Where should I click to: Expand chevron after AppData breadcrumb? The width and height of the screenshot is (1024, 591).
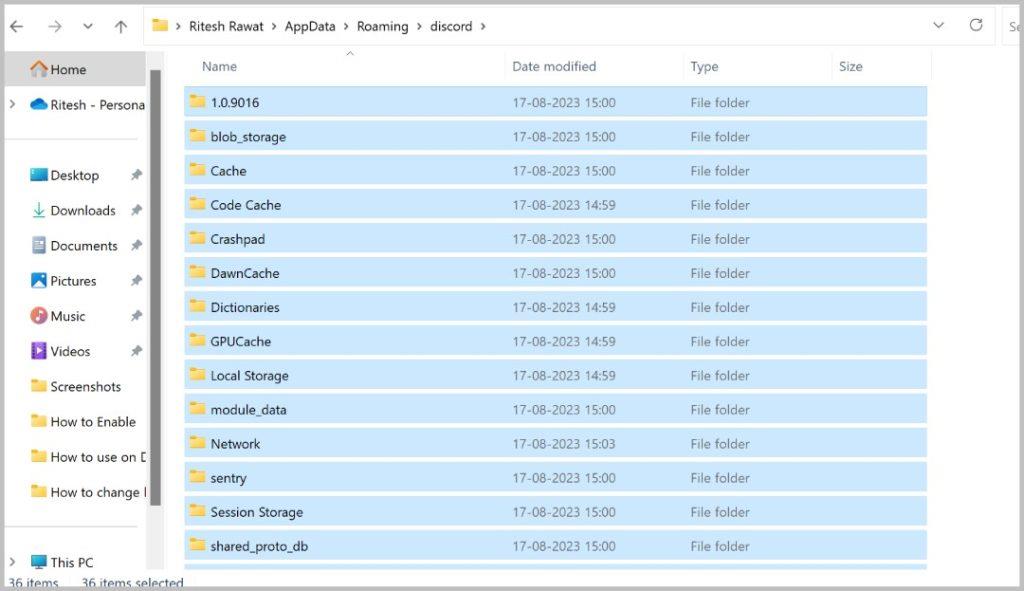(x=346, y=27)
